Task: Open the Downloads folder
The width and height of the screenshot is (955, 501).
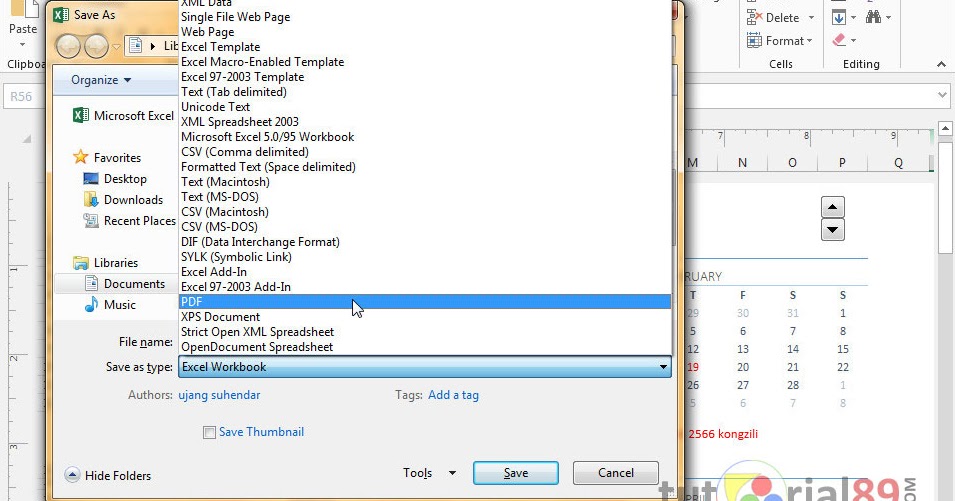Action: click(x=124, y=200)
